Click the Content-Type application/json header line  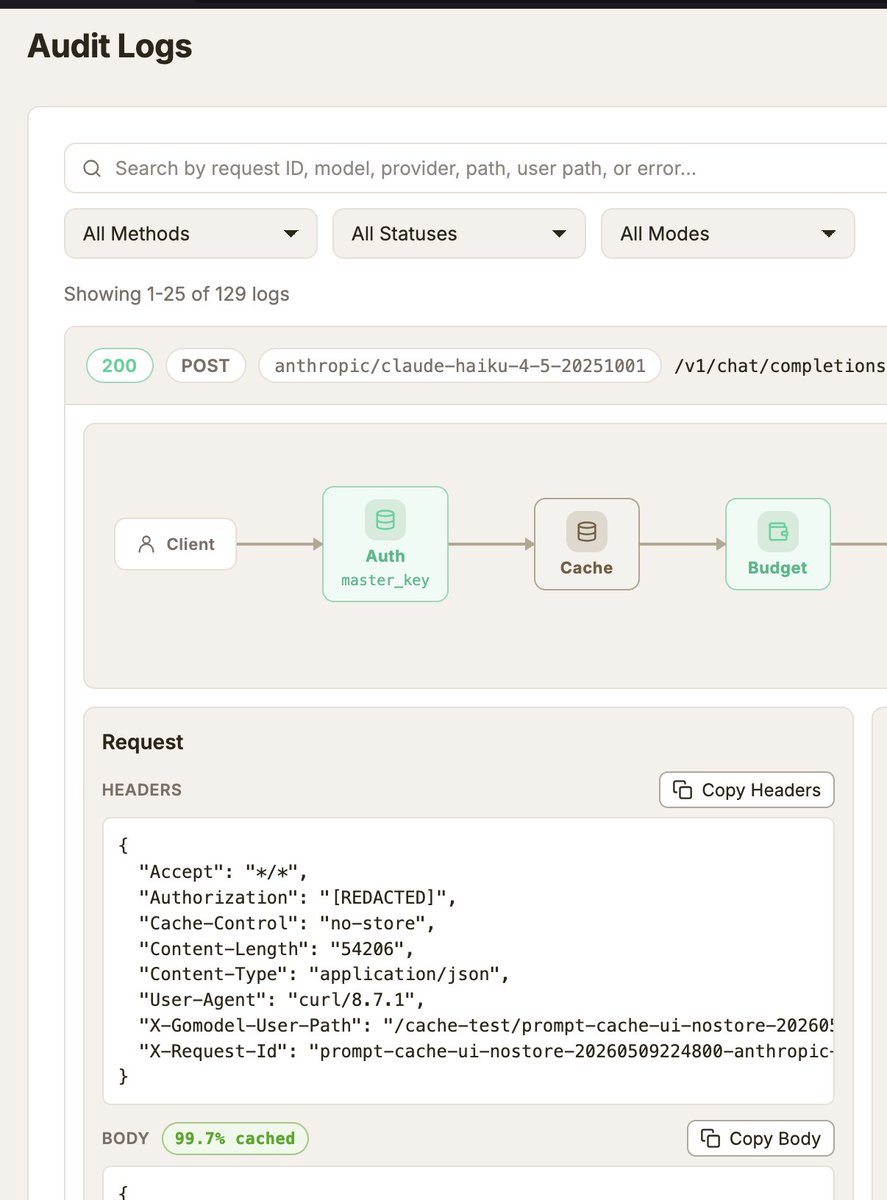click(324, 974)
